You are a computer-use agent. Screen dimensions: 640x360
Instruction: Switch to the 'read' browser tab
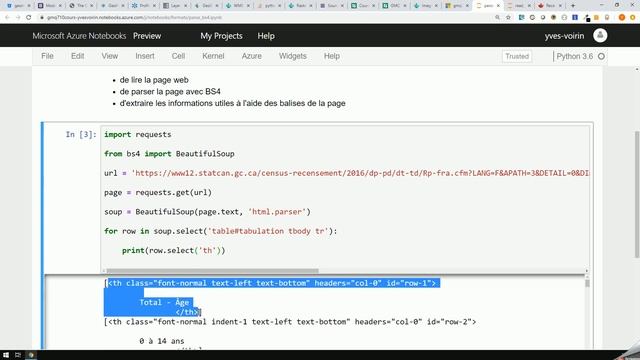pyautogui.click(x=519, y=6)
